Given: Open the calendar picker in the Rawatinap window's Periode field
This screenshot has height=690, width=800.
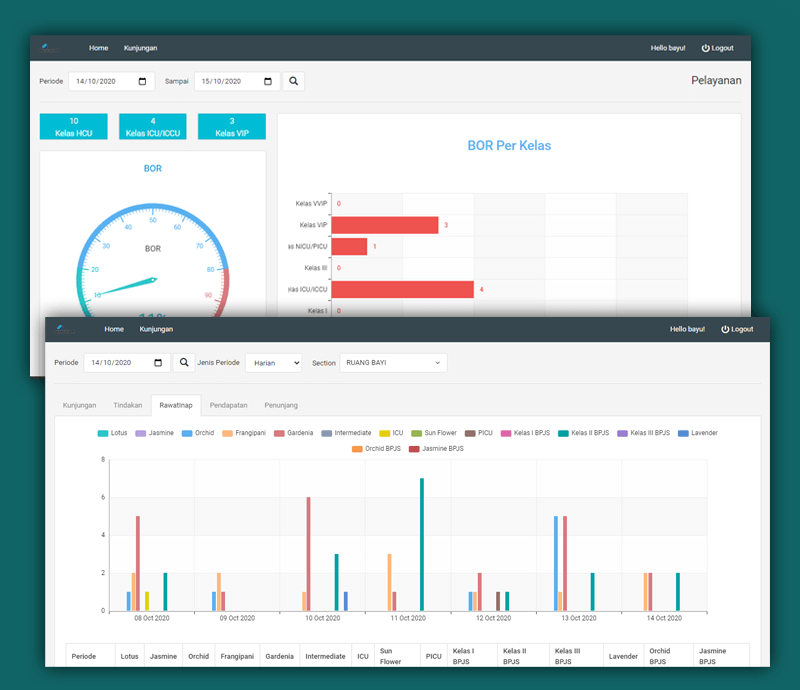Looking at the screenshot, I should [159, 362].
